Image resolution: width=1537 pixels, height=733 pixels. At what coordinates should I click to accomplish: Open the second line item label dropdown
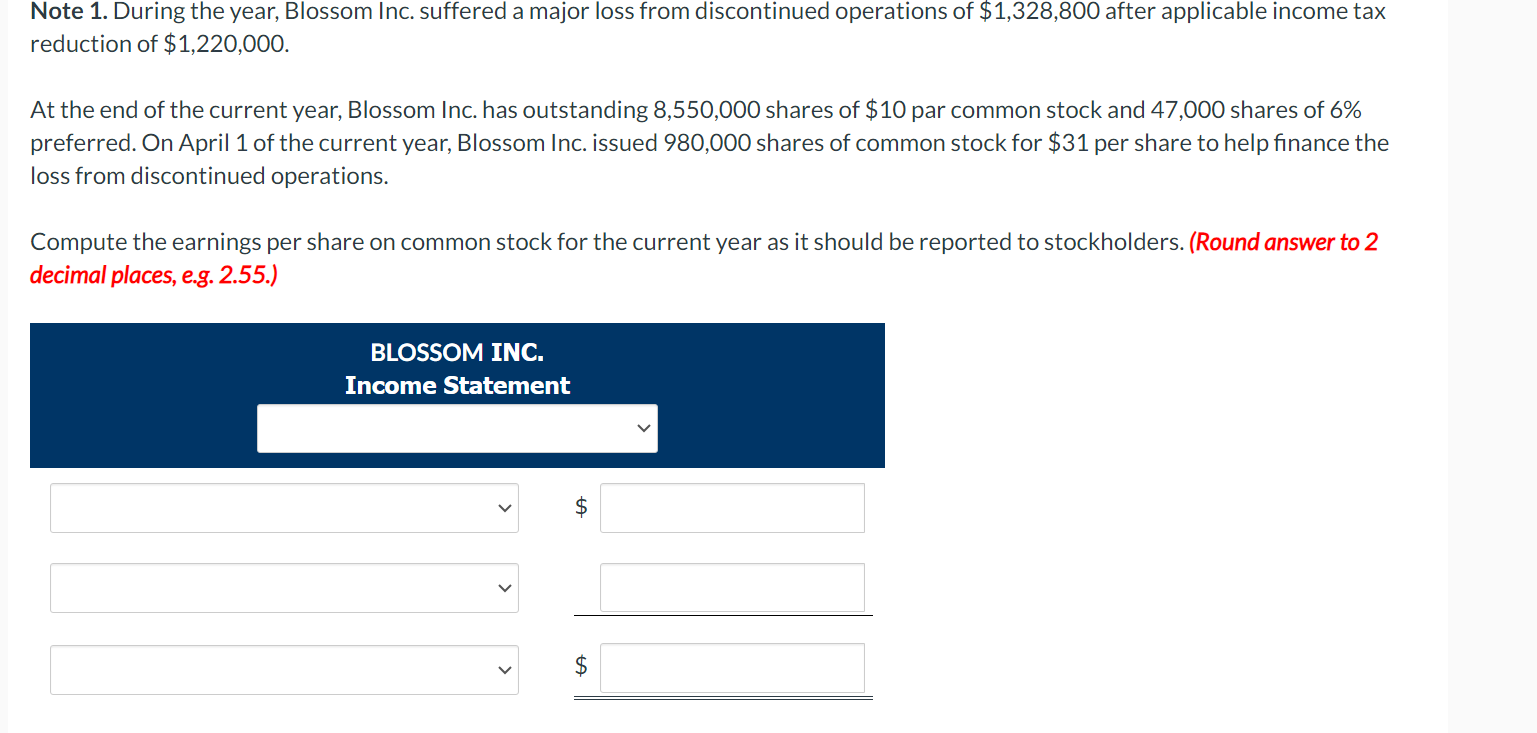click(x=284, y=588)
